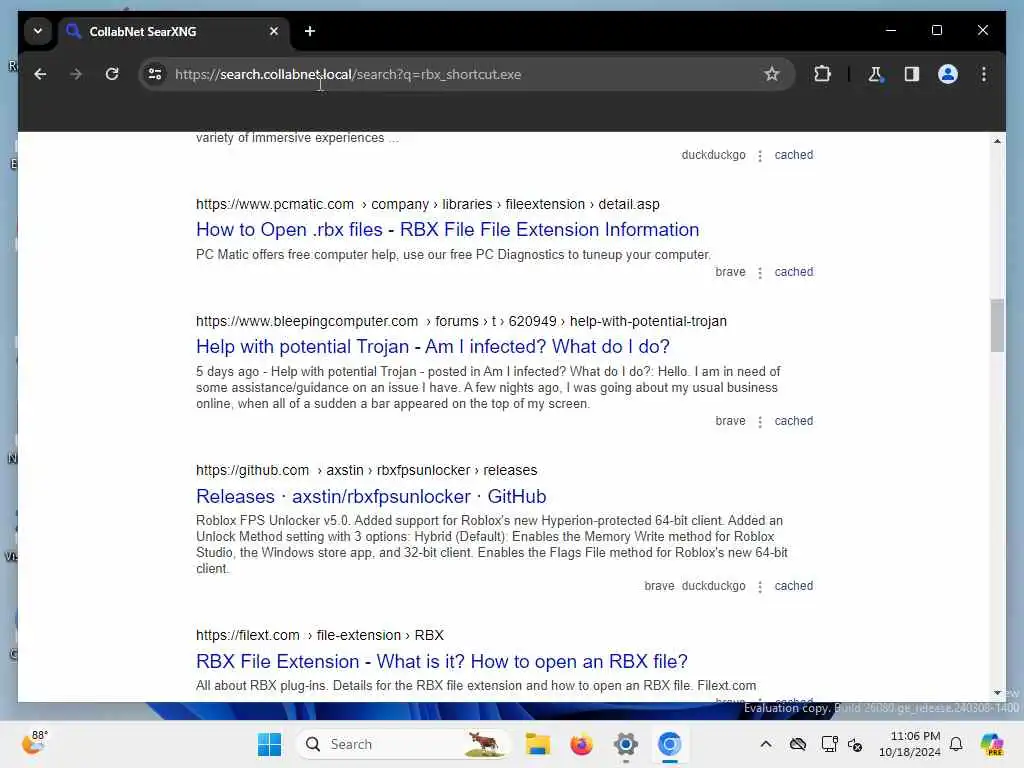The image size is (1024, 768).
Task: Click the https://www.bleepingcomputer.com URL text
Action: pyautogui.click(x=307, y=321)
